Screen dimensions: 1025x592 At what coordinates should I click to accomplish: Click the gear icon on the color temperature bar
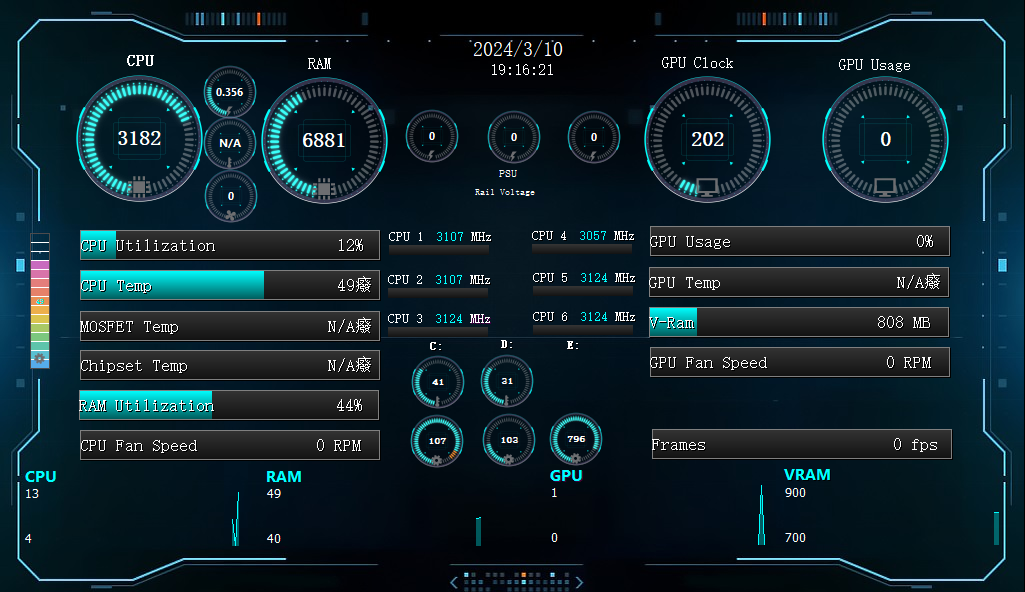[40, 358]
